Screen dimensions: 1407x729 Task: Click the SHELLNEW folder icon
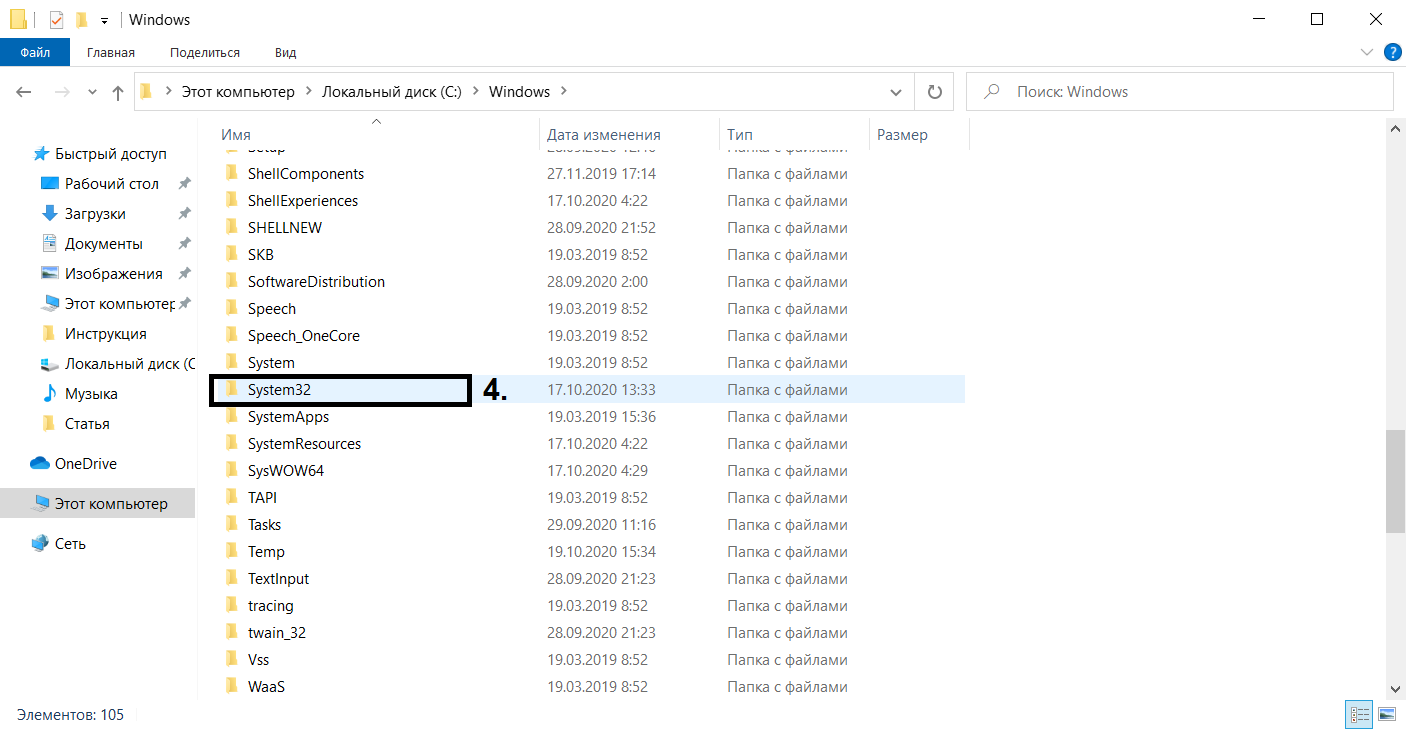231,227
